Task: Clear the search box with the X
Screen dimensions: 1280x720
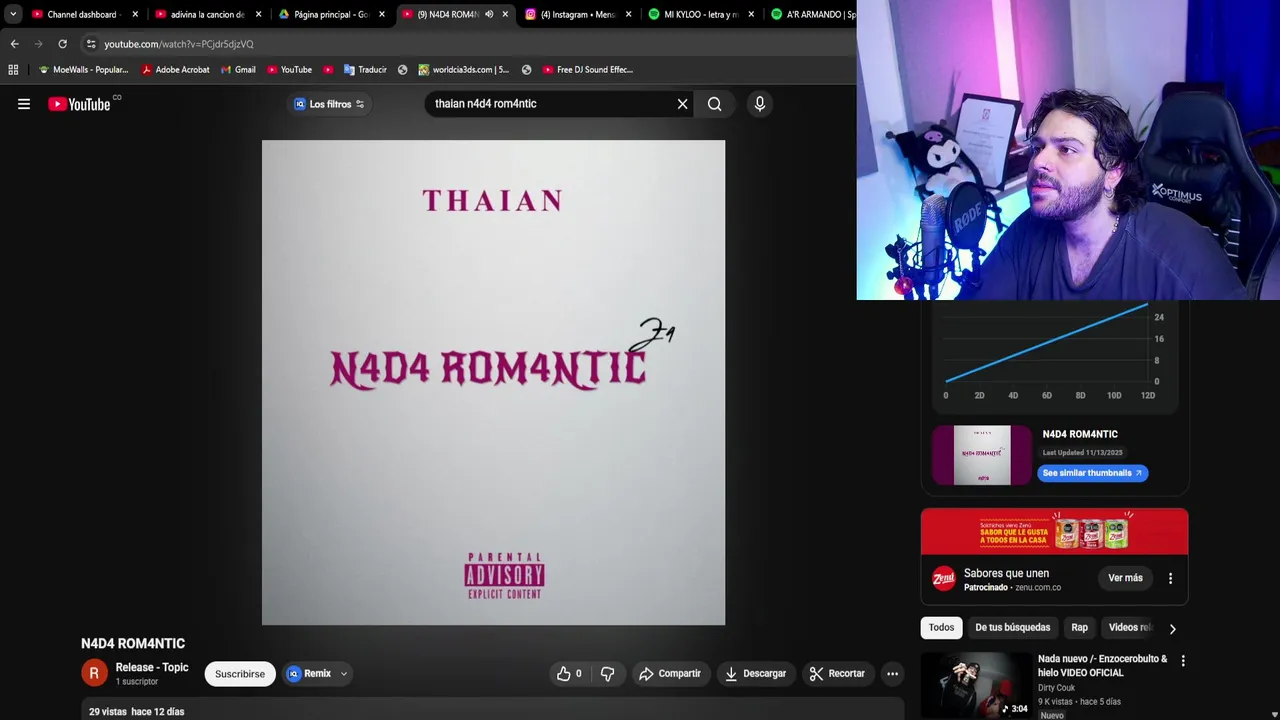Action: [683, 104]
